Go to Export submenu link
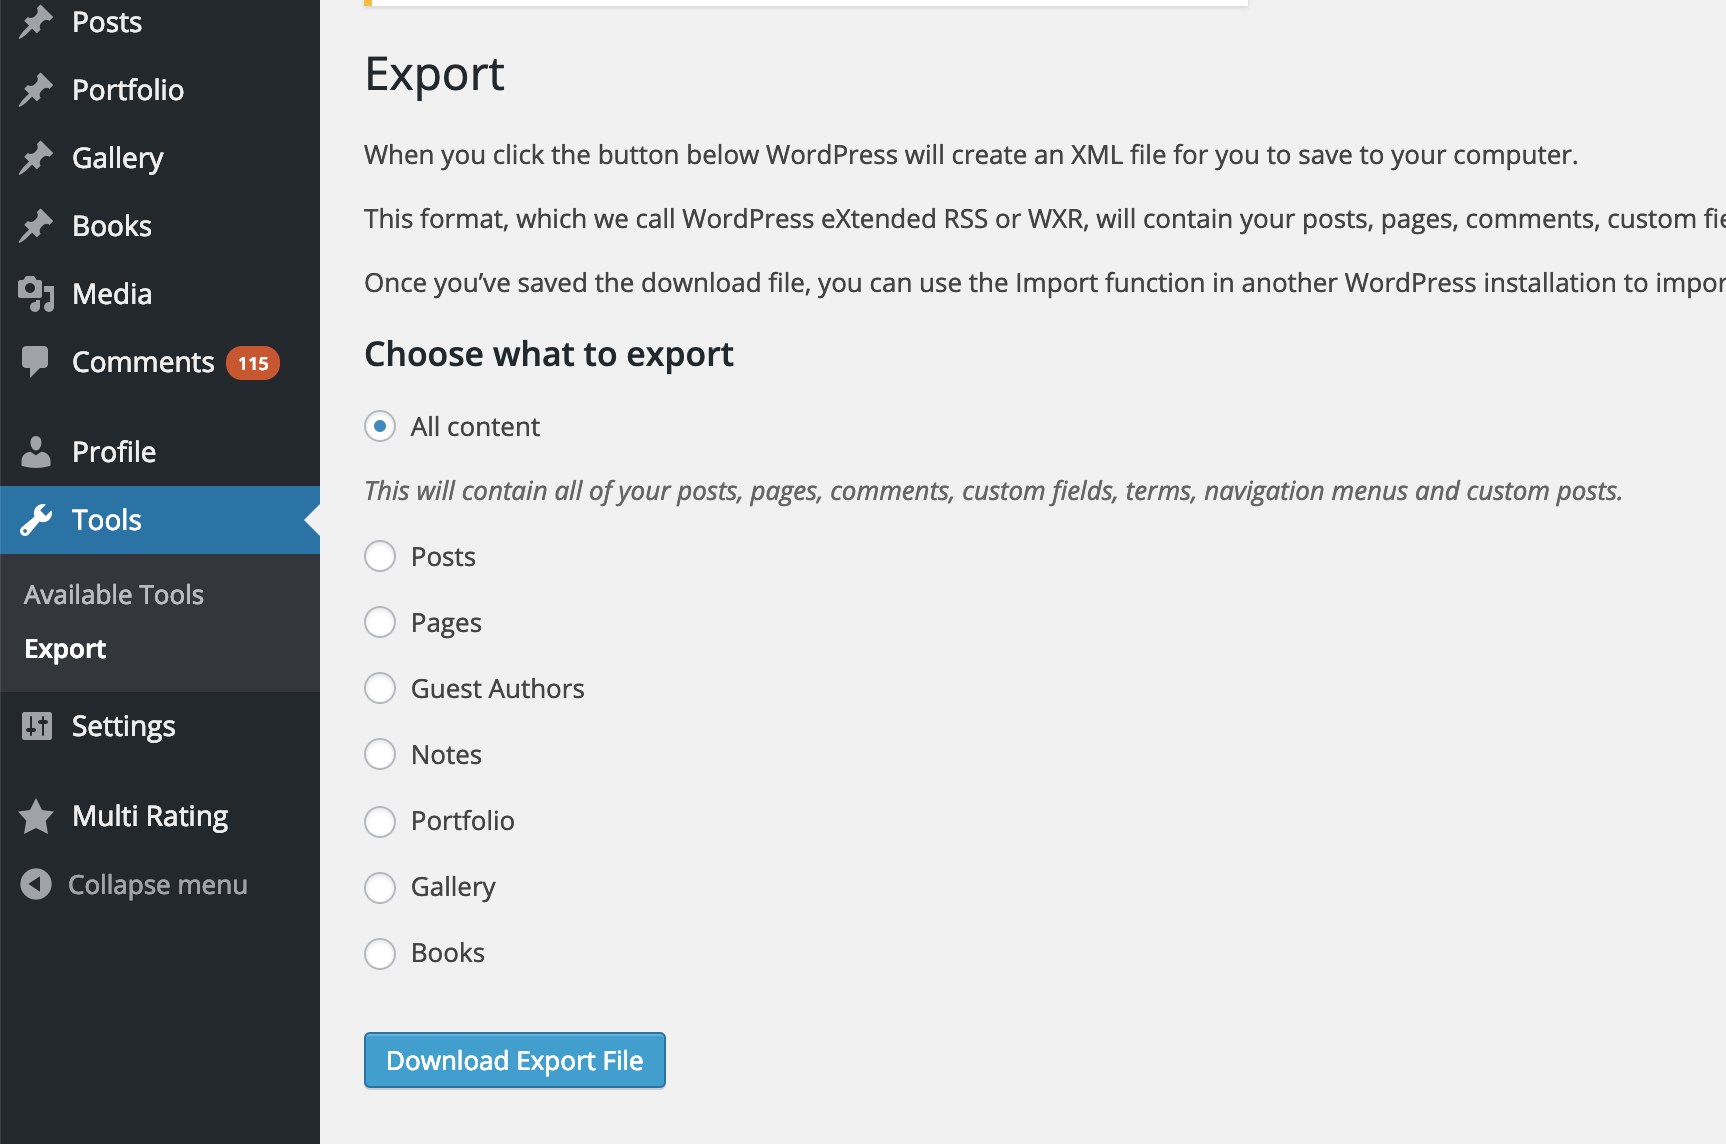The height and width of the screenshot is (1144, 1726). point(65,649)
